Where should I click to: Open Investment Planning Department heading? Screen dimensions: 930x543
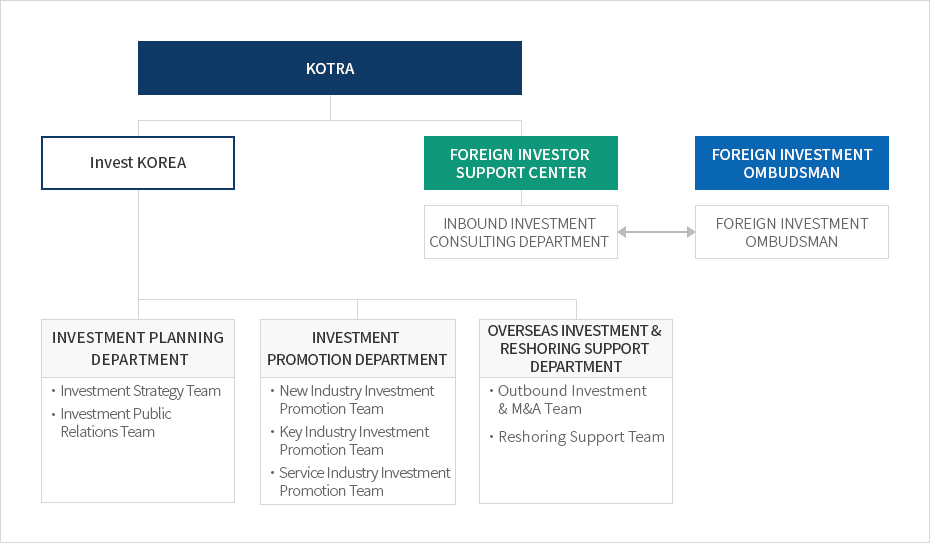138,348
